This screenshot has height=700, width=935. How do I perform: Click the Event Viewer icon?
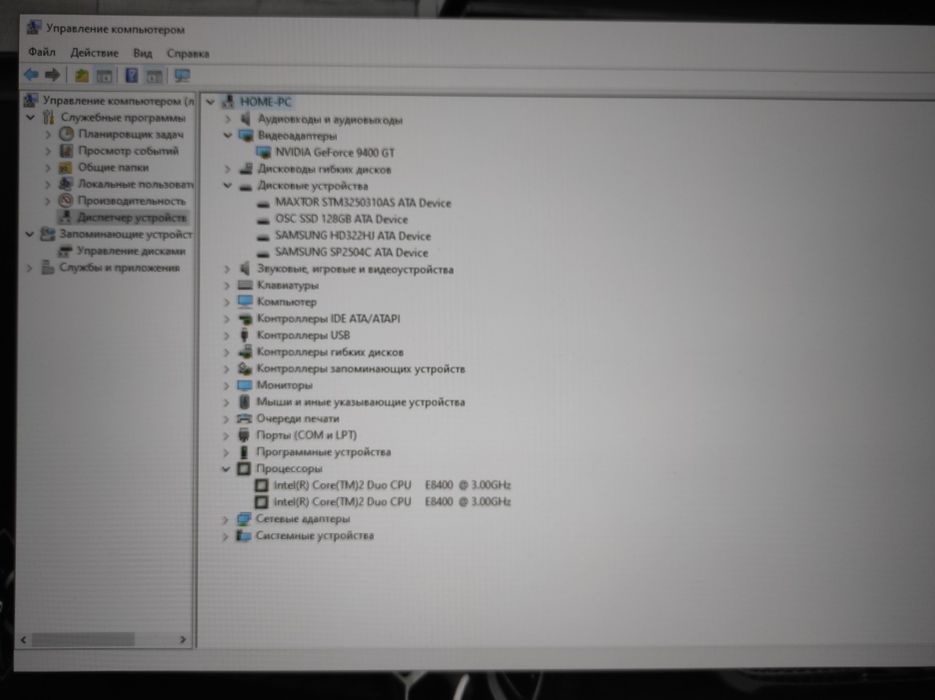66,151
